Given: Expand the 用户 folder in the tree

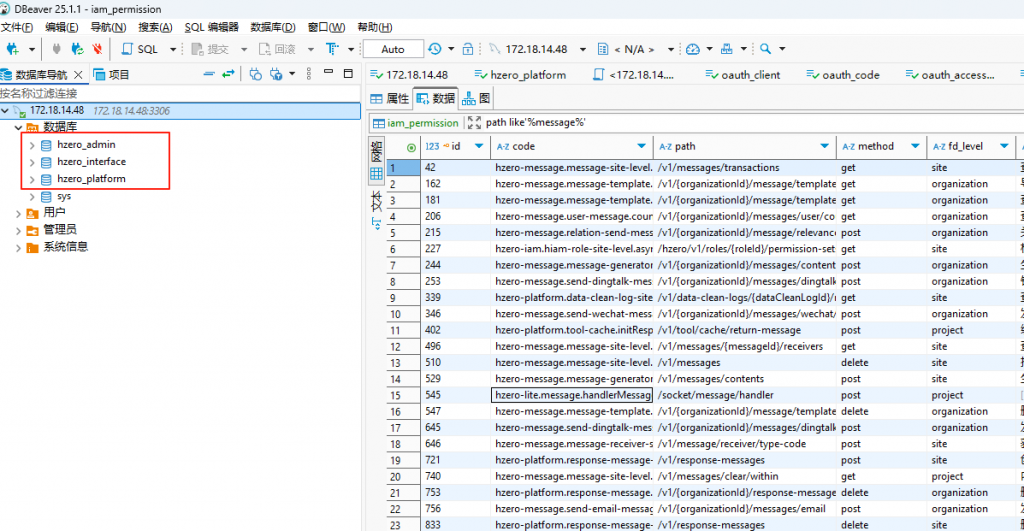Looking at the screenshot, I should pyautogui.click(x=19, y=213).
